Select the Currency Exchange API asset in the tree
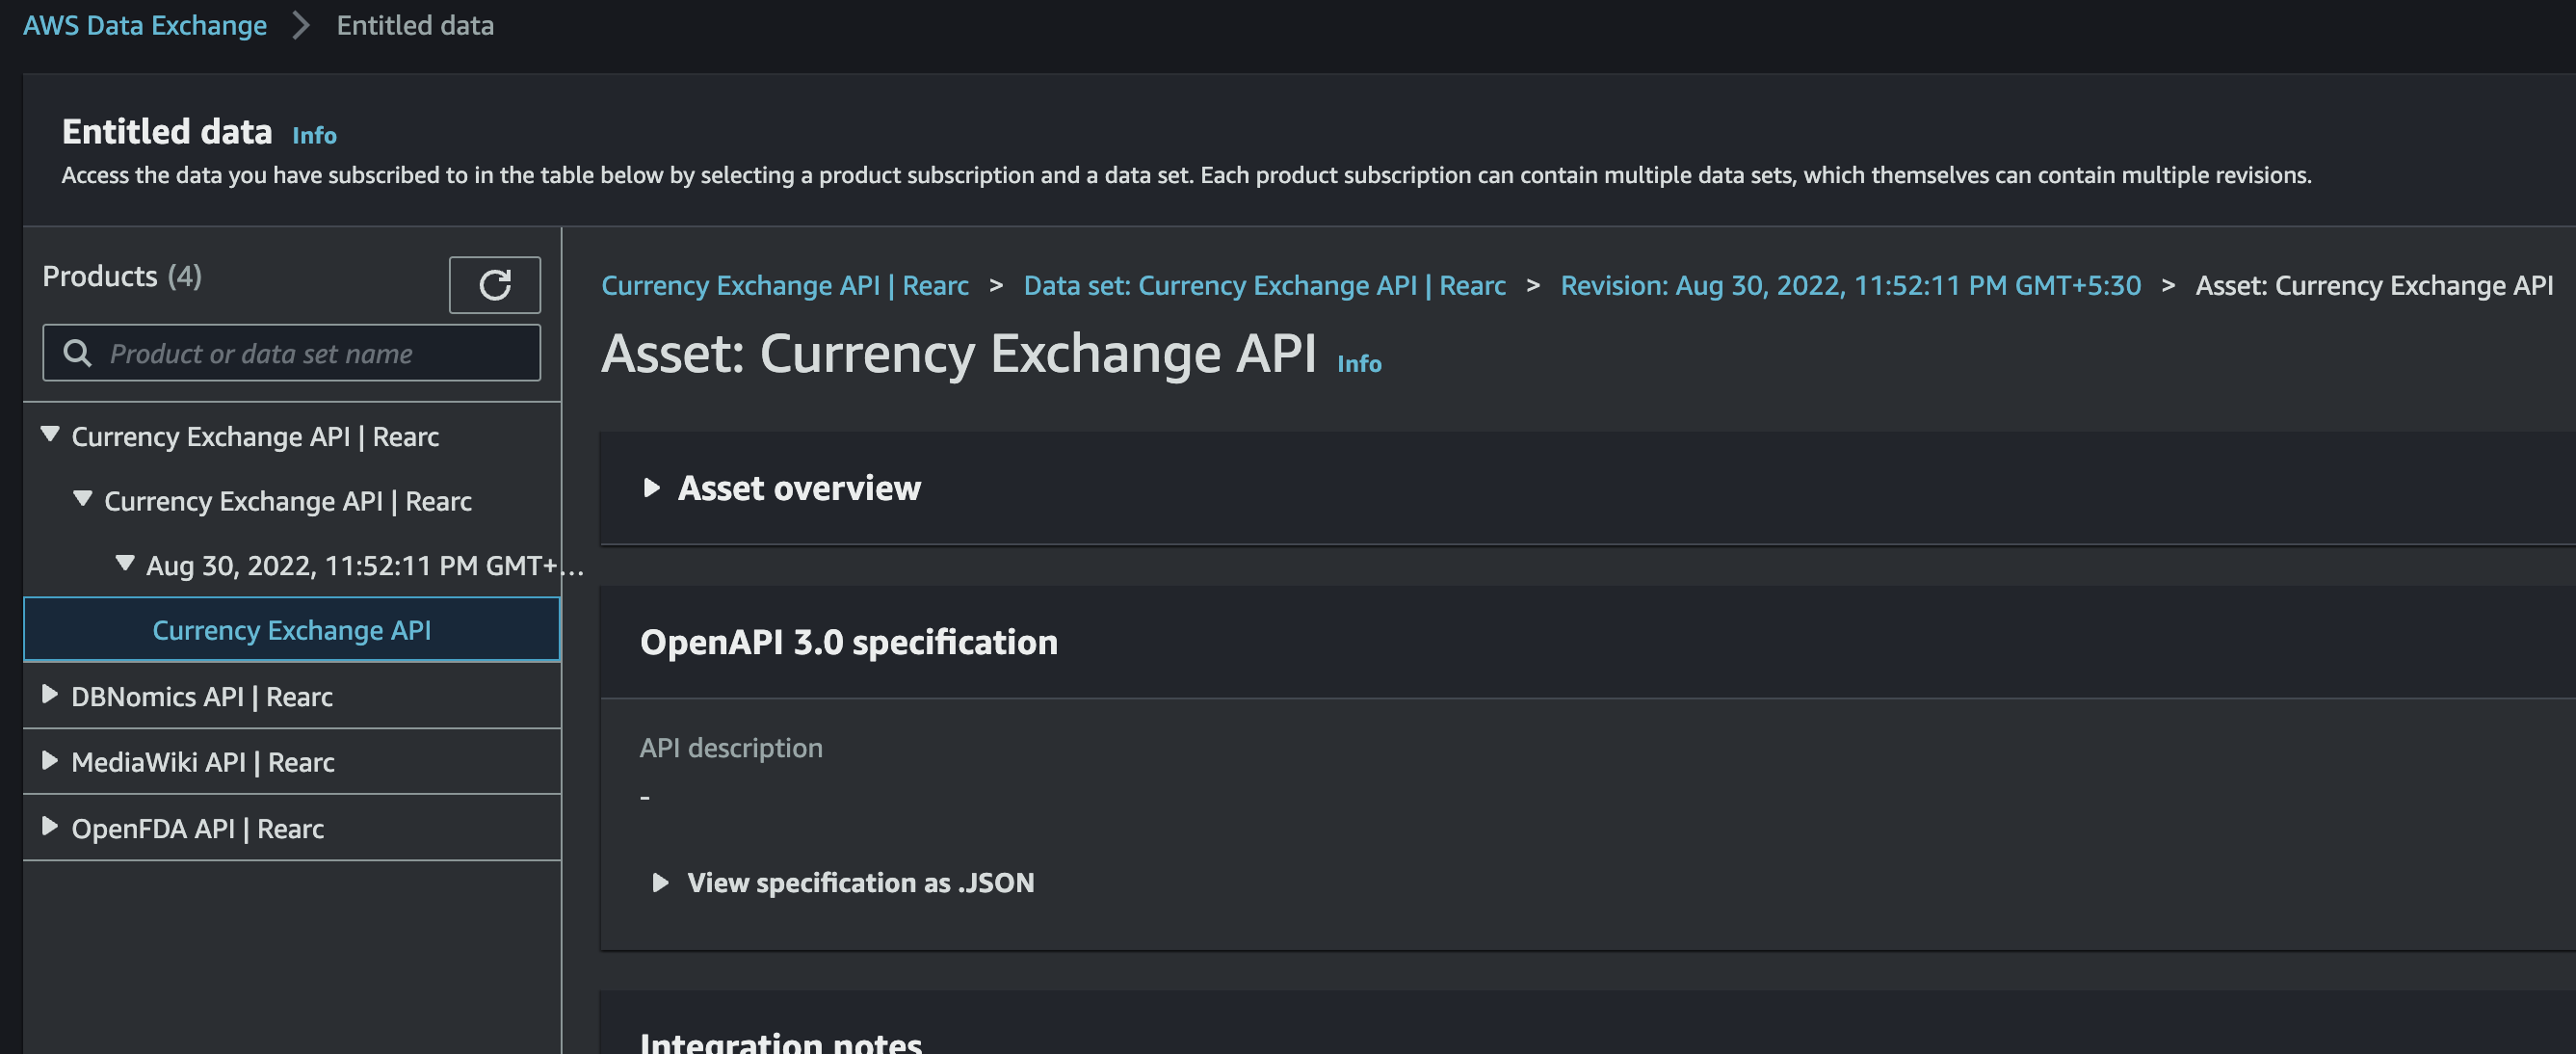 pyautogui.click(x=291, y=630)
